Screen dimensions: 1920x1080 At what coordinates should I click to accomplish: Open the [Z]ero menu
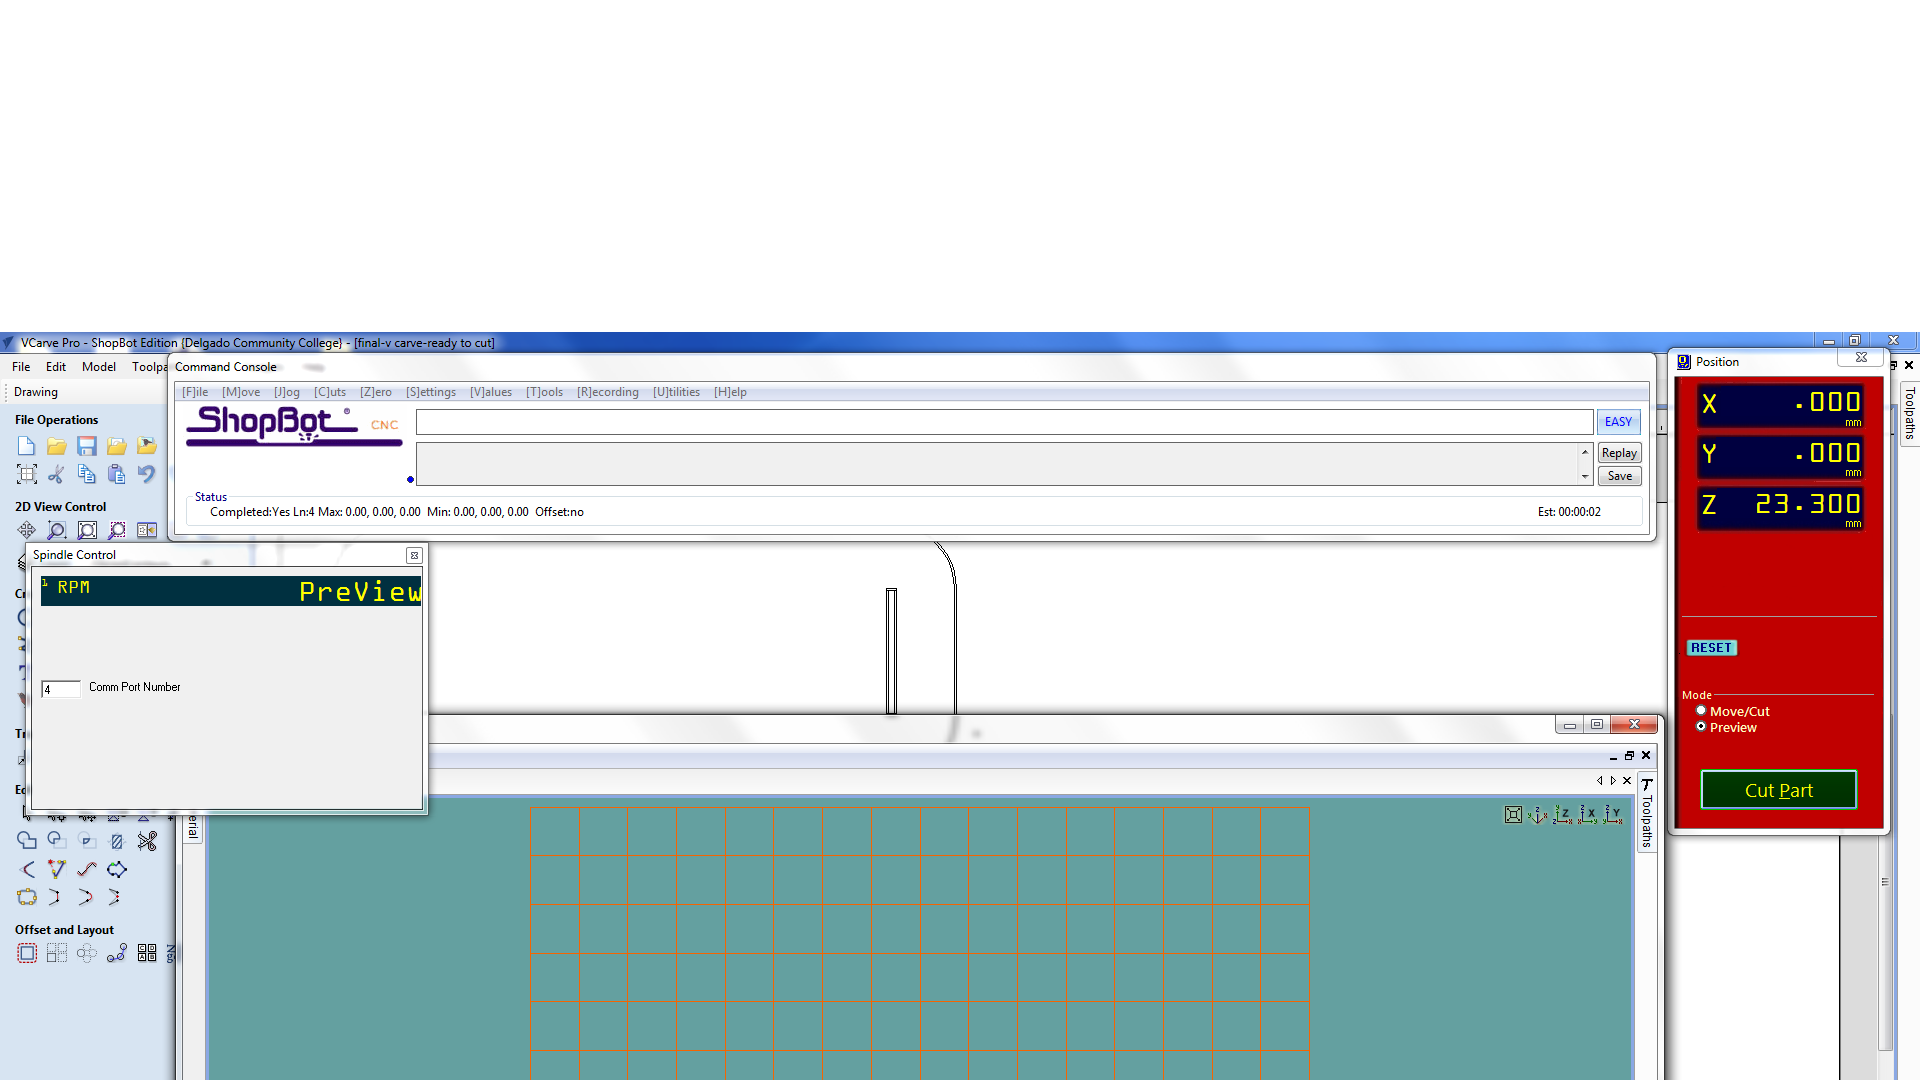click(x=376, y=392)
